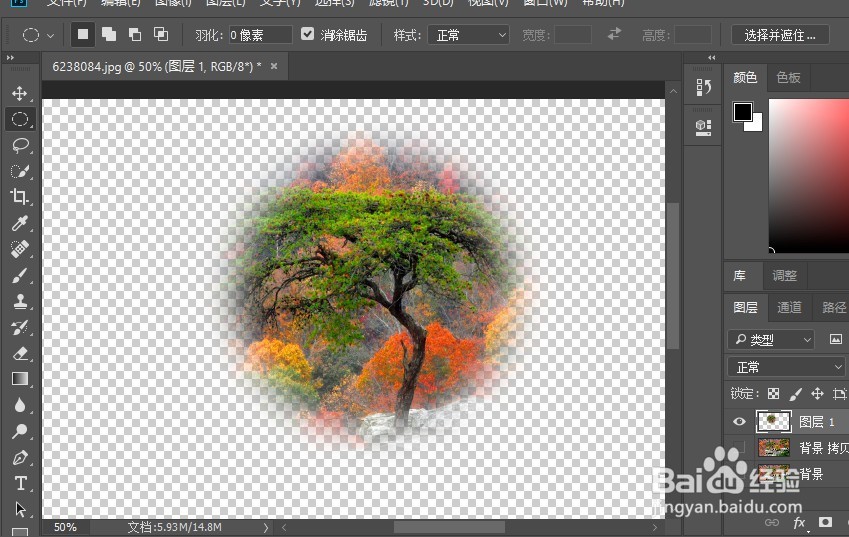849x537 pixels.
Task: Switch to the 颜色 color tab
Action: coord(745,77)
